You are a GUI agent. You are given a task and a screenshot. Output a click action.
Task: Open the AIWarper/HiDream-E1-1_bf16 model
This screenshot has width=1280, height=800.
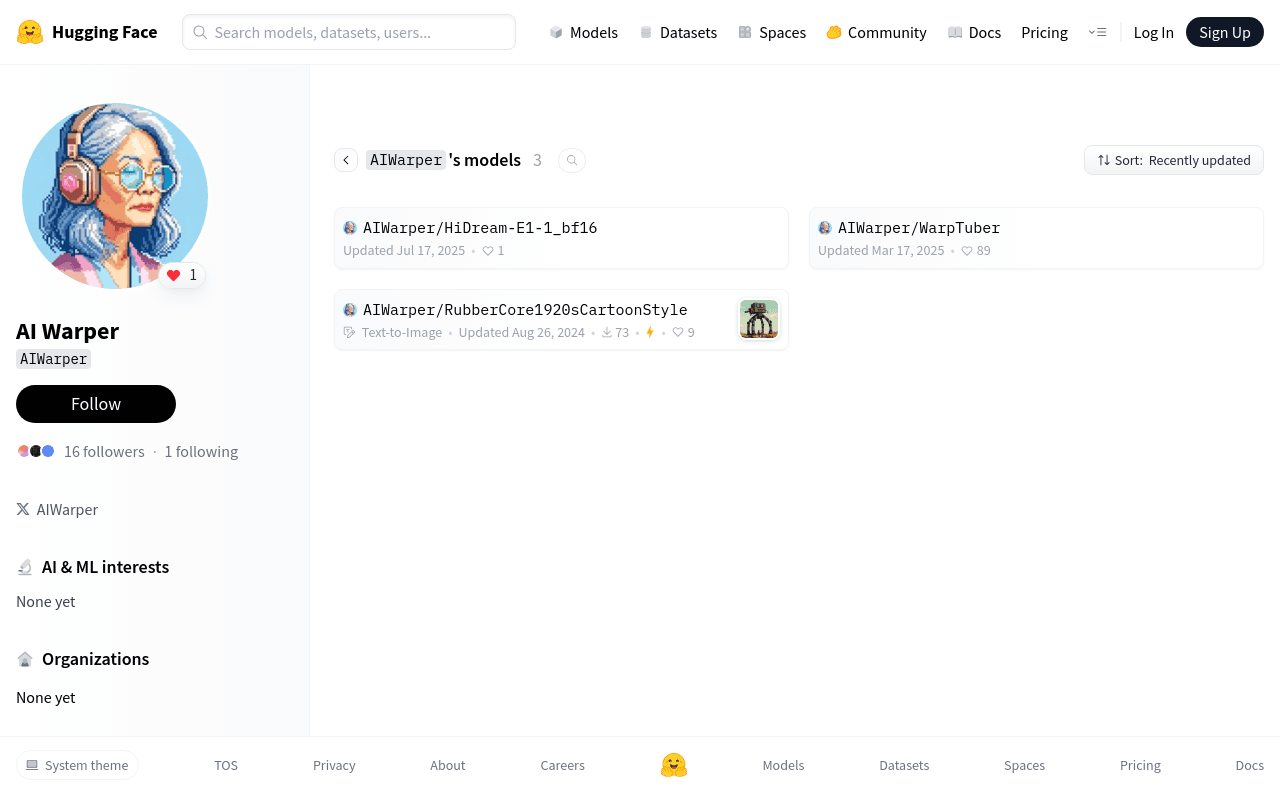pos(562,238)
